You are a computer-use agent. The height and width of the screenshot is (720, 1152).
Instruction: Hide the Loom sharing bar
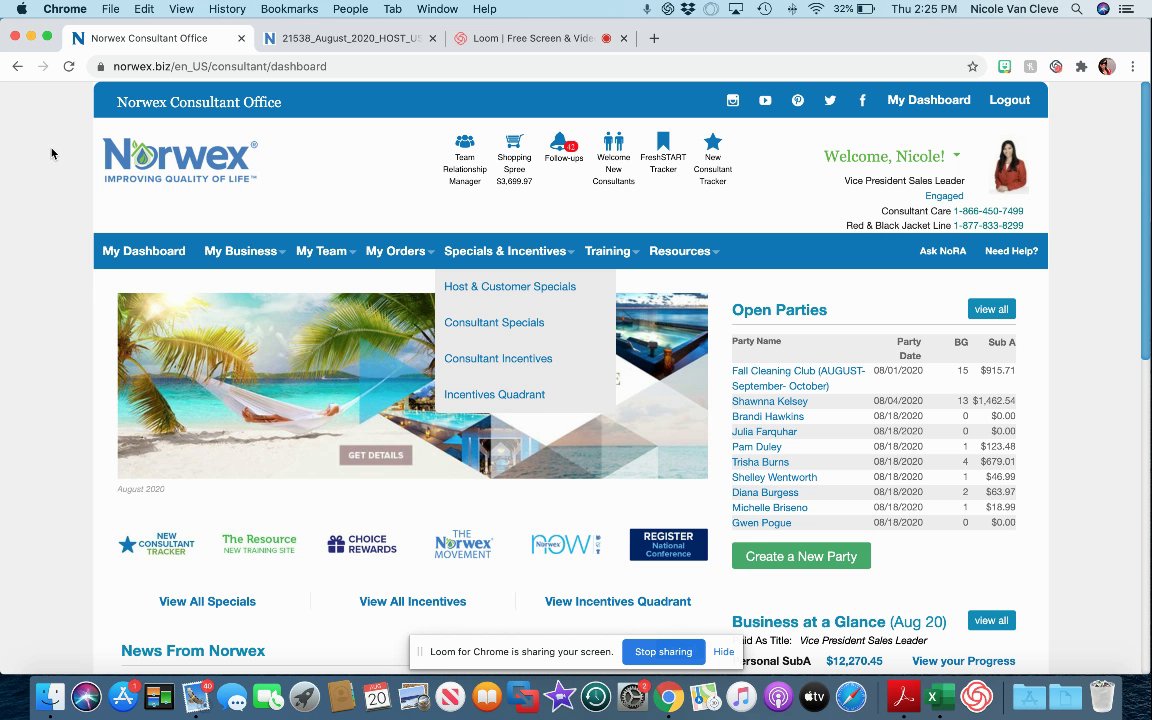pos(723,652)
